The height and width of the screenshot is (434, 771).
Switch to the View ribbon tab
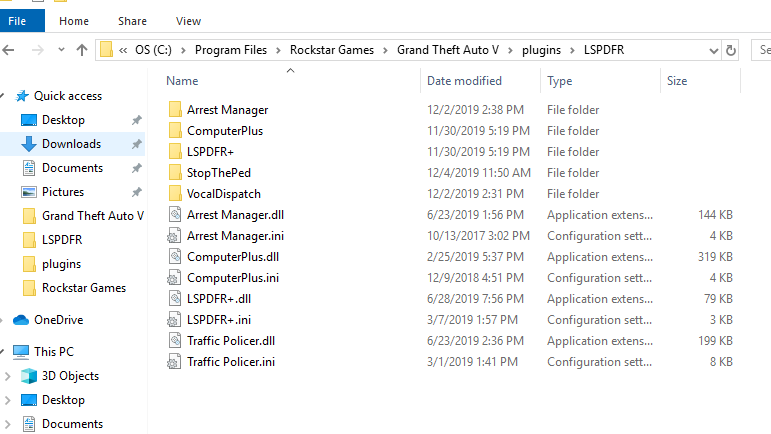(x=188, y=20)
